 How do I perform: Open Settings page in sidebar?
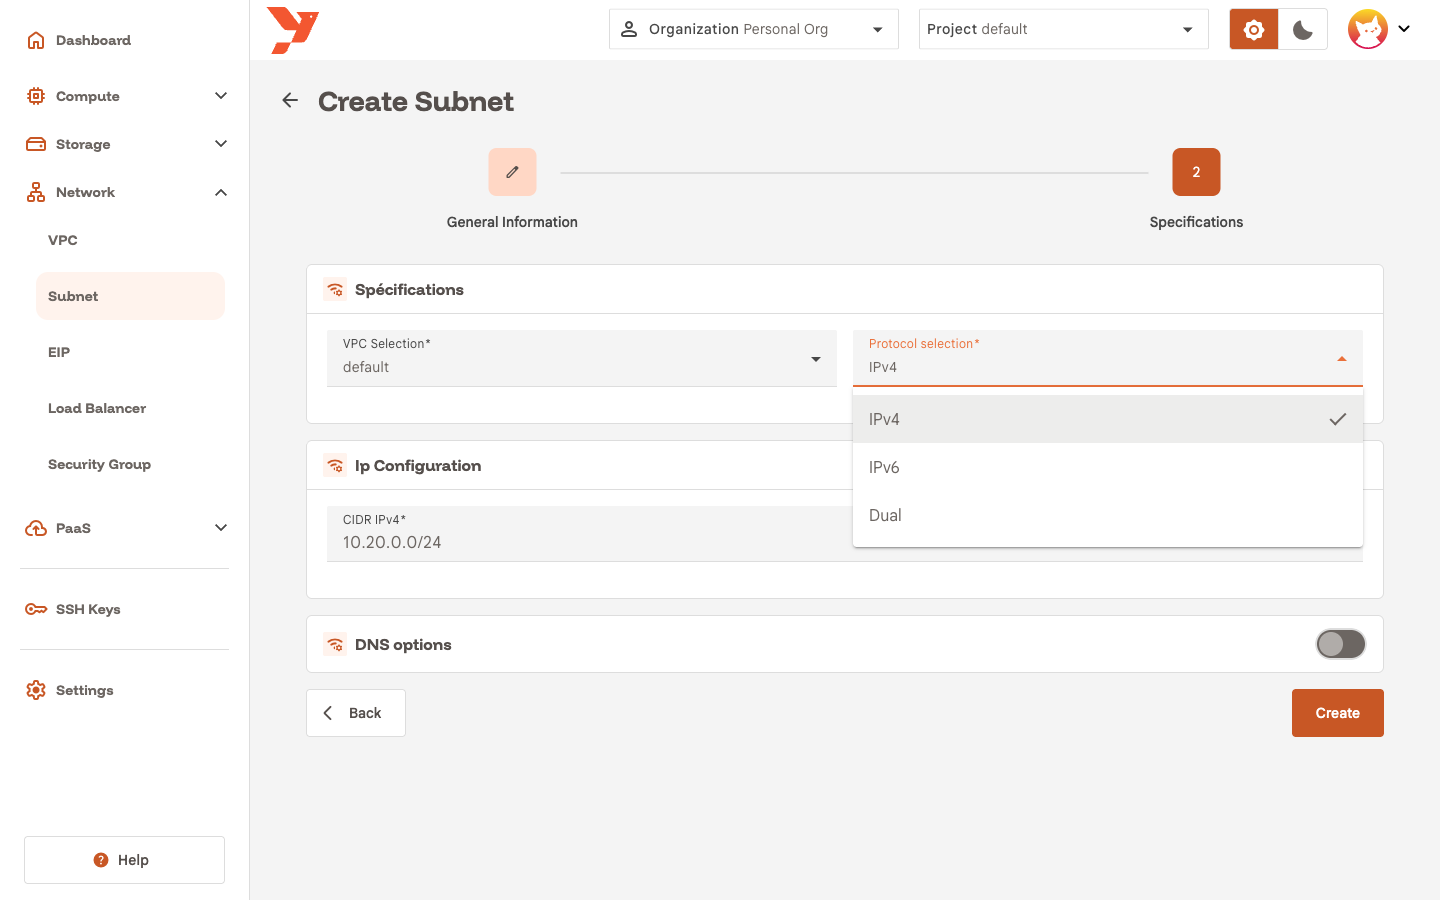point(85,690)
